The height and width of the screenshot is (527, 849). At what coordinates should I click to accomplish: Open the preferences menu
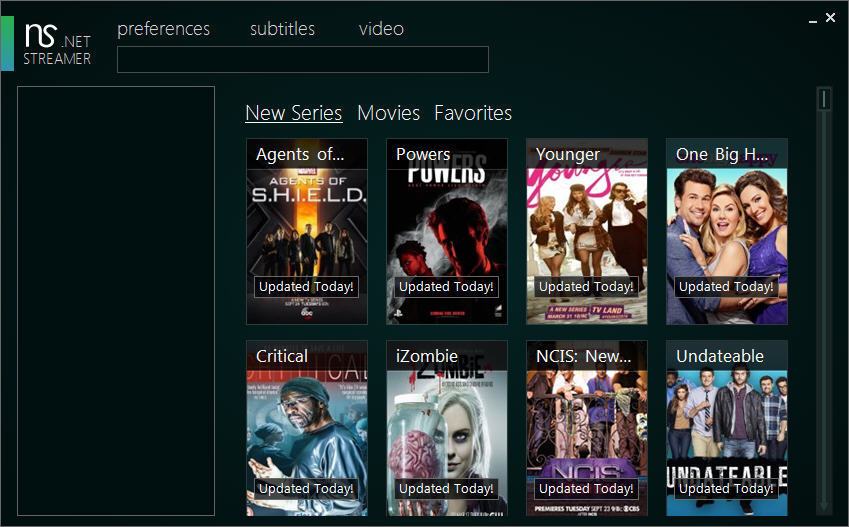[x=164, y=29]
